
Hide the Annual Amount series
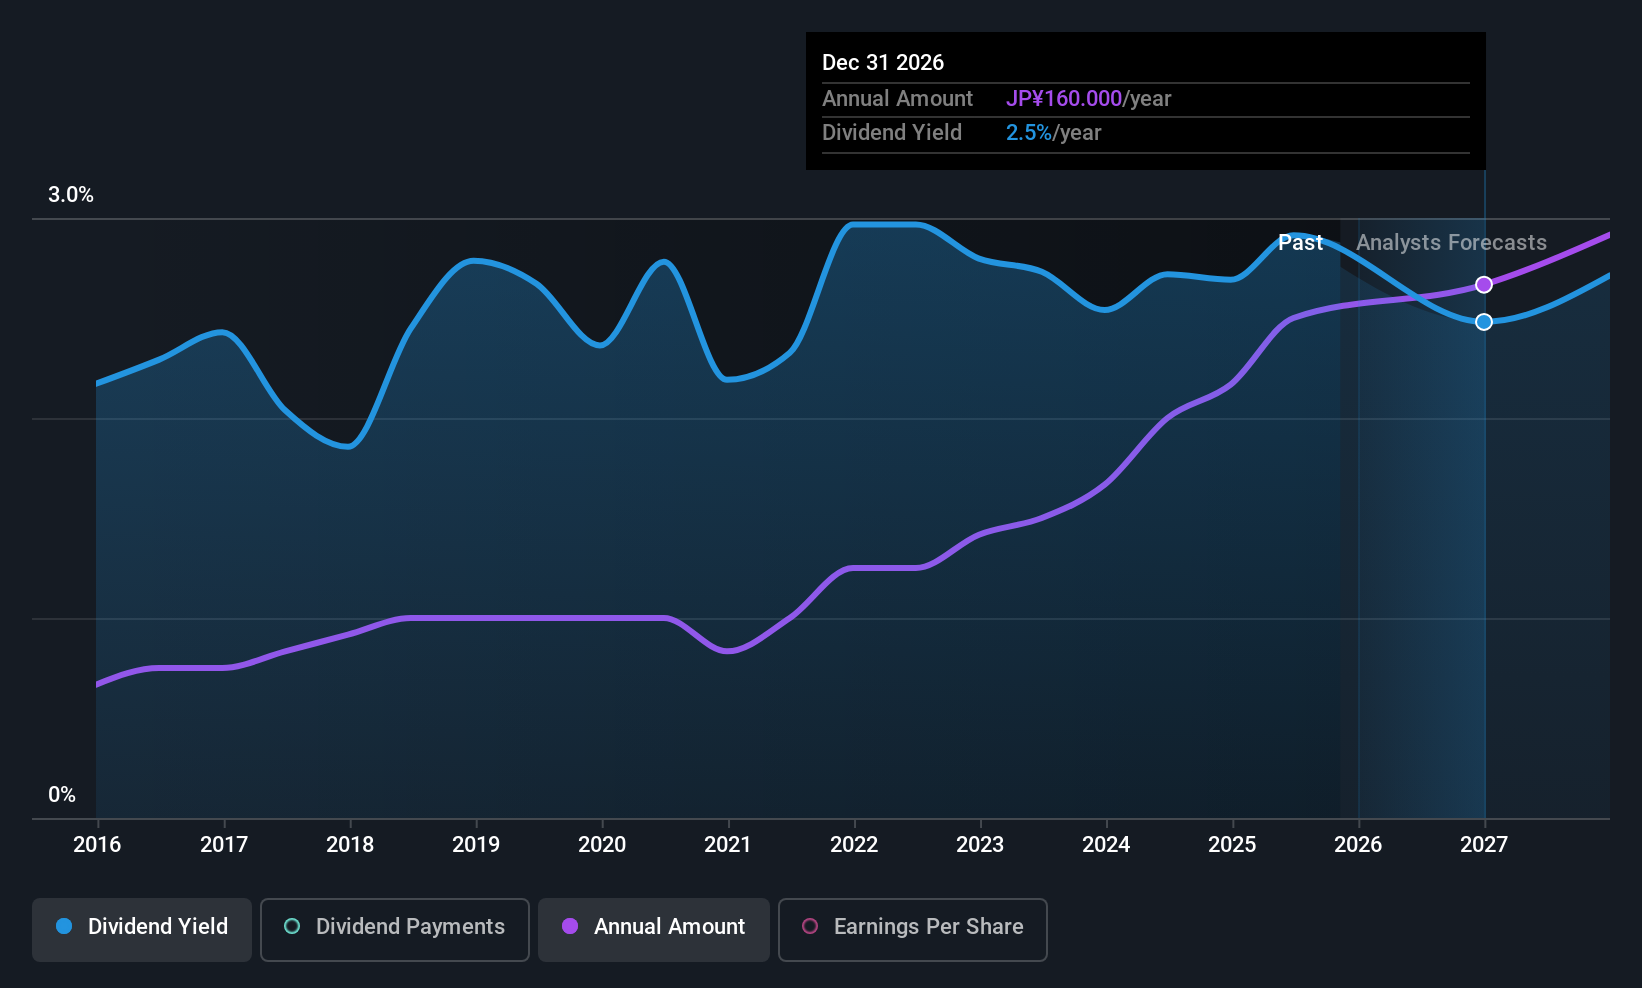[x=654, y=929]
